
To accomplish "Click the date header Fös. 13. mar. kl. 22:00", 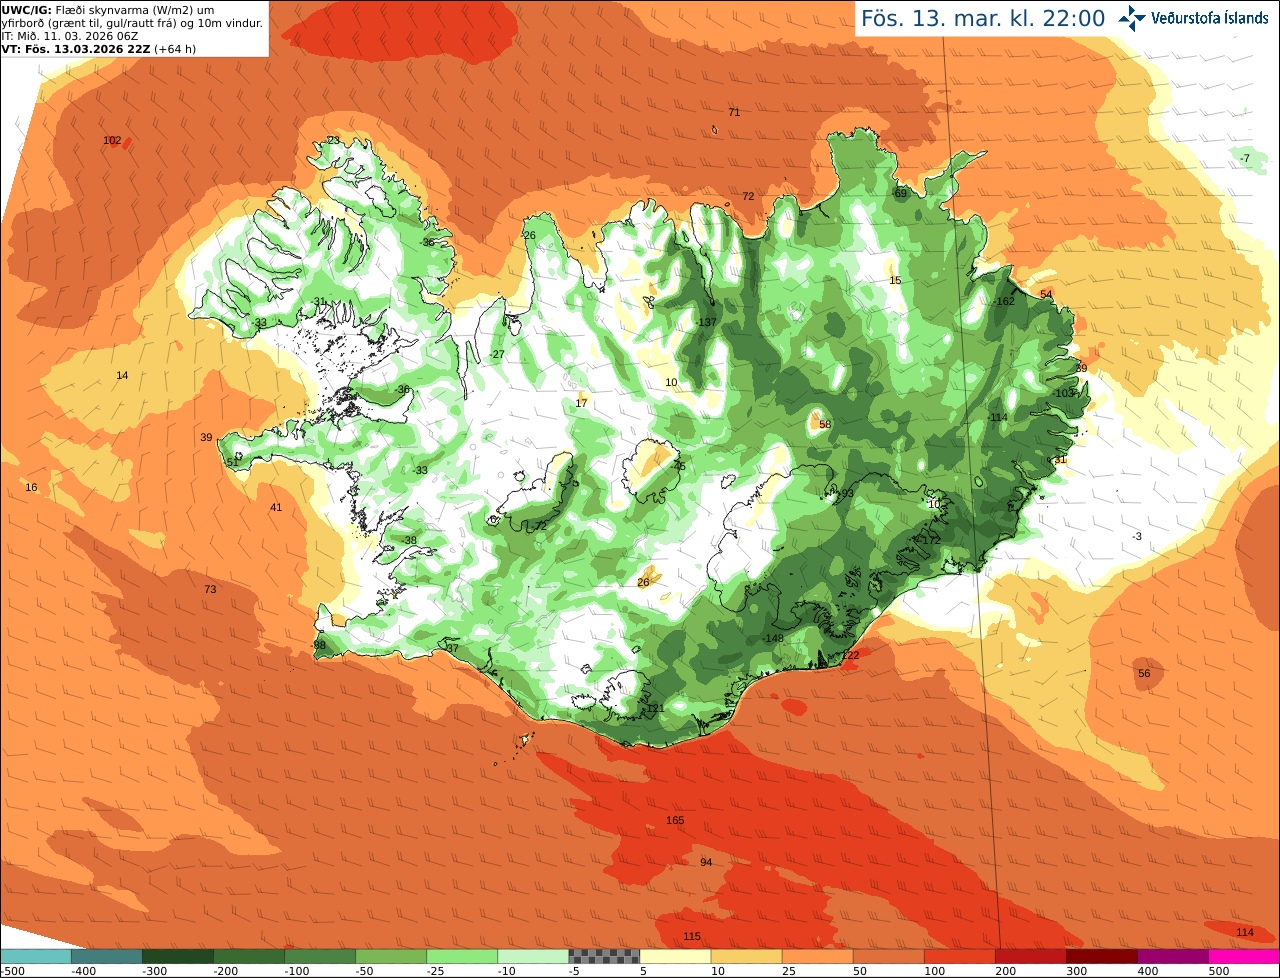I will [x=982, y=18].
